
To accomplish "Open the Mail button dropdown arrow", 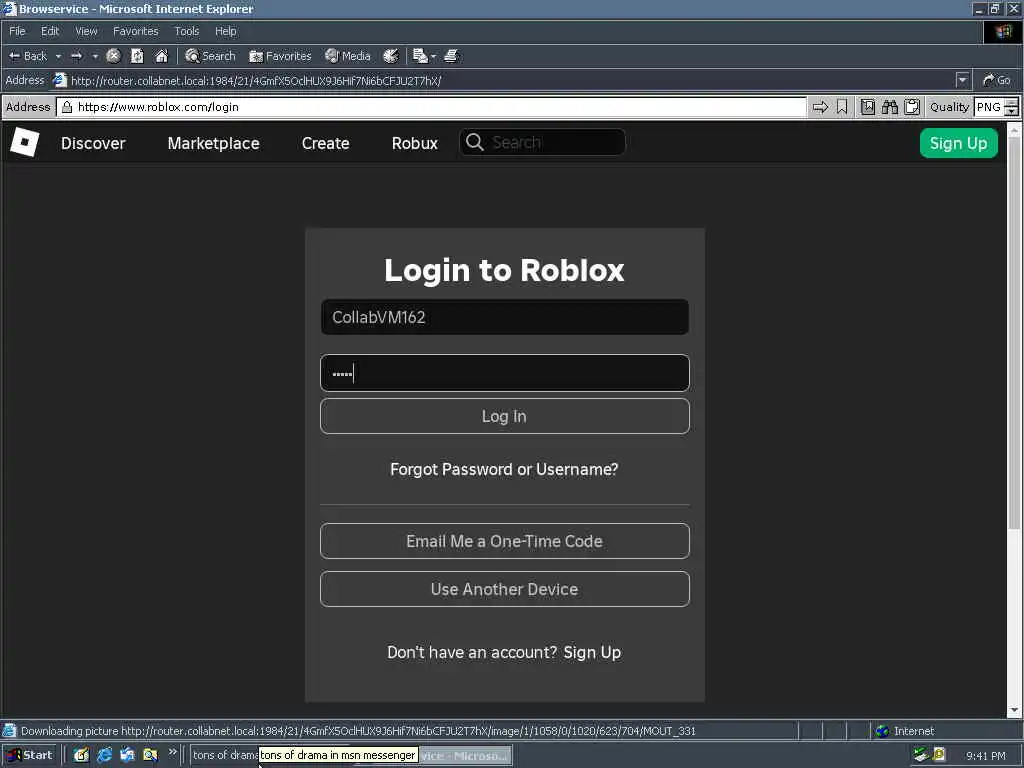I will [x=434, y=56].
